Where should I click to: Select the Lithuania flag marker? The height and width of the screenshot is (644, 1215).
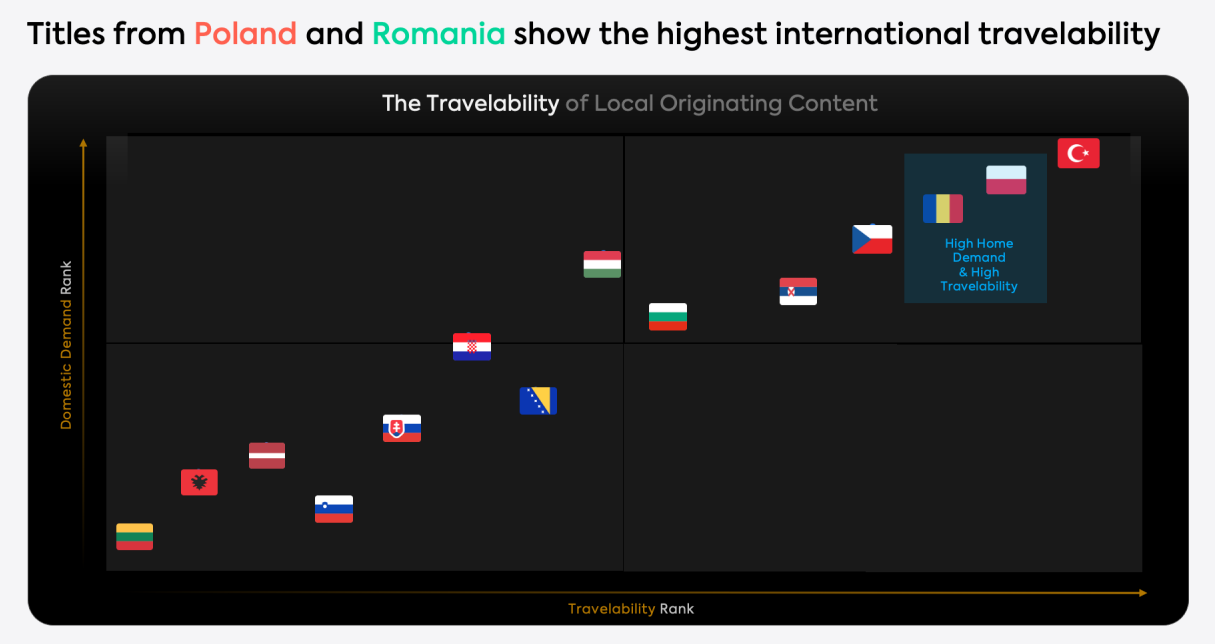pyautogui.click(x=135, y=536)
